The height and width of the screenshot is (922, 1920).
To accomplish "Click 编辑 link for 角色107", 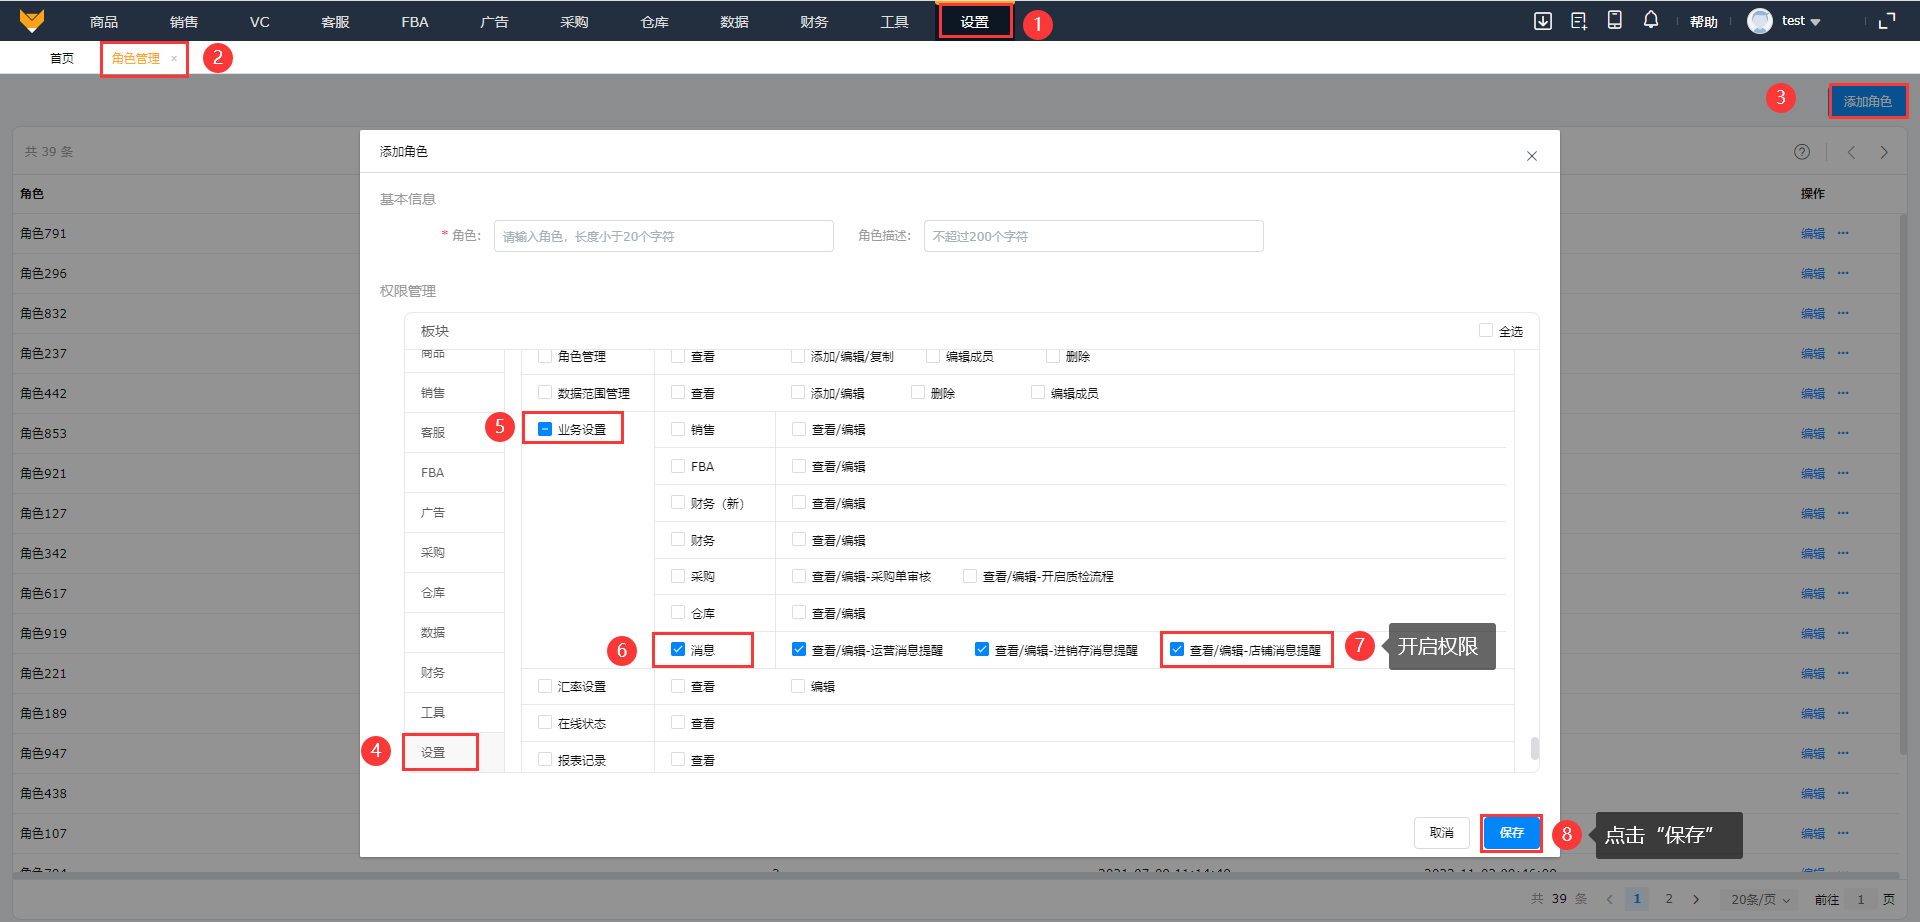I will [x=1812, y=833].
